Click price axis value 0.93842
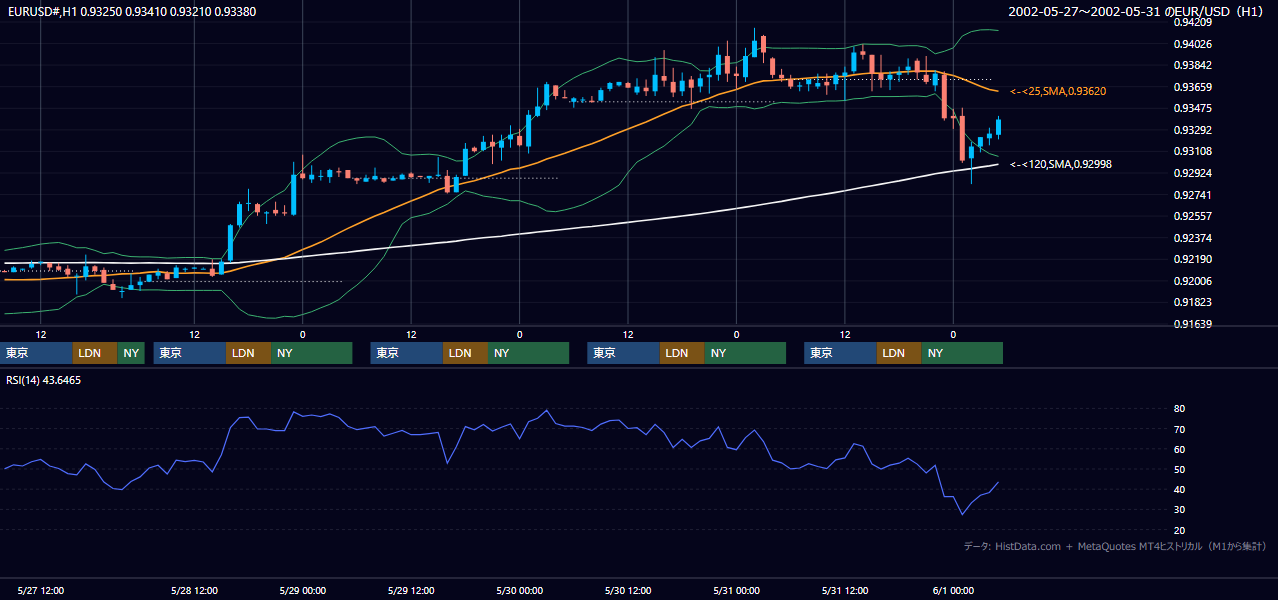The image size is (1278, 600). 1192,65
